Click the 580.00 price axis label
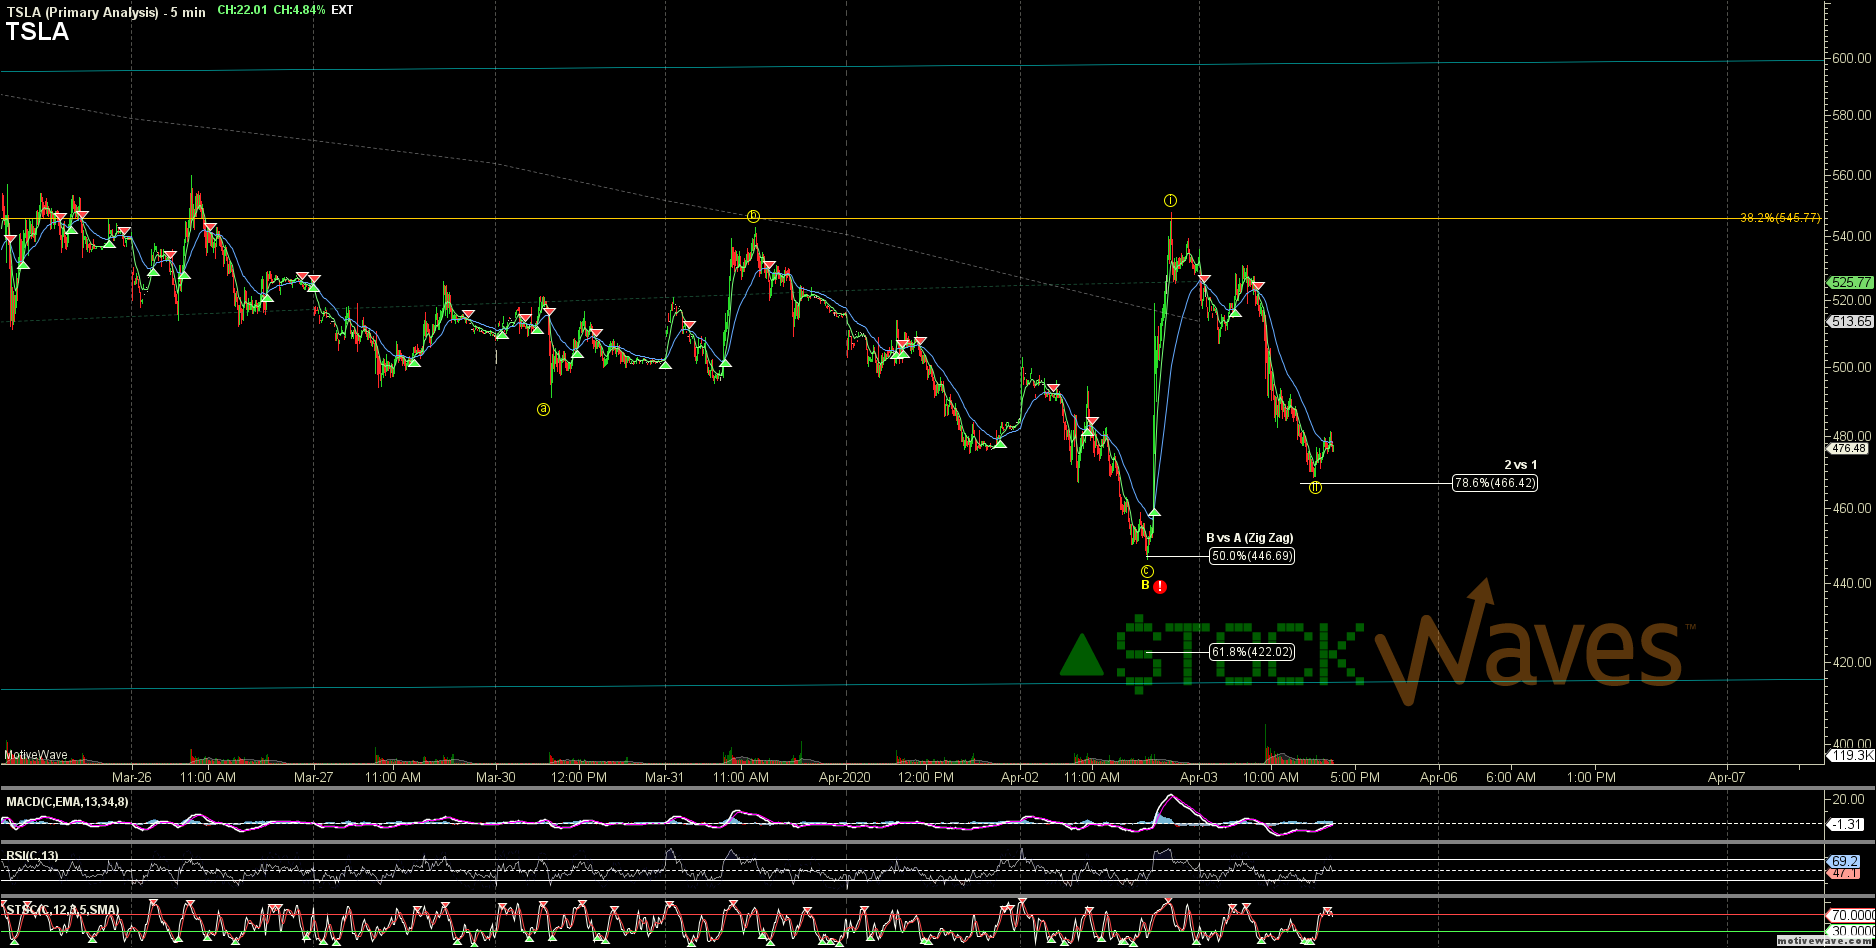1876x948 pixels. tap(1851, 116)
